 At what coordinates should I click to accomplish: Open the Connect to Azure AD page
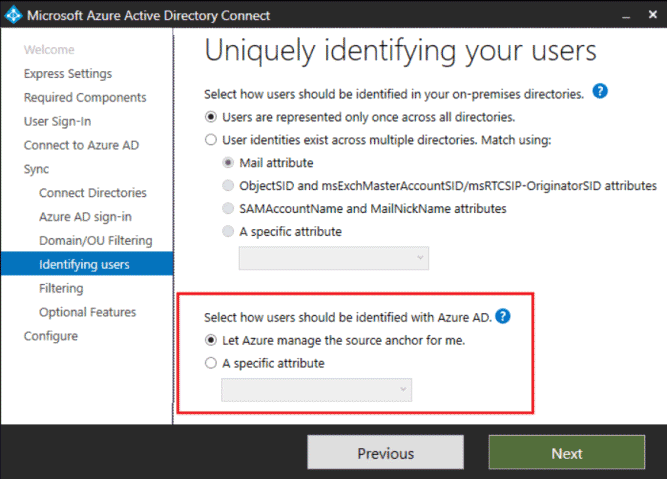81,145
